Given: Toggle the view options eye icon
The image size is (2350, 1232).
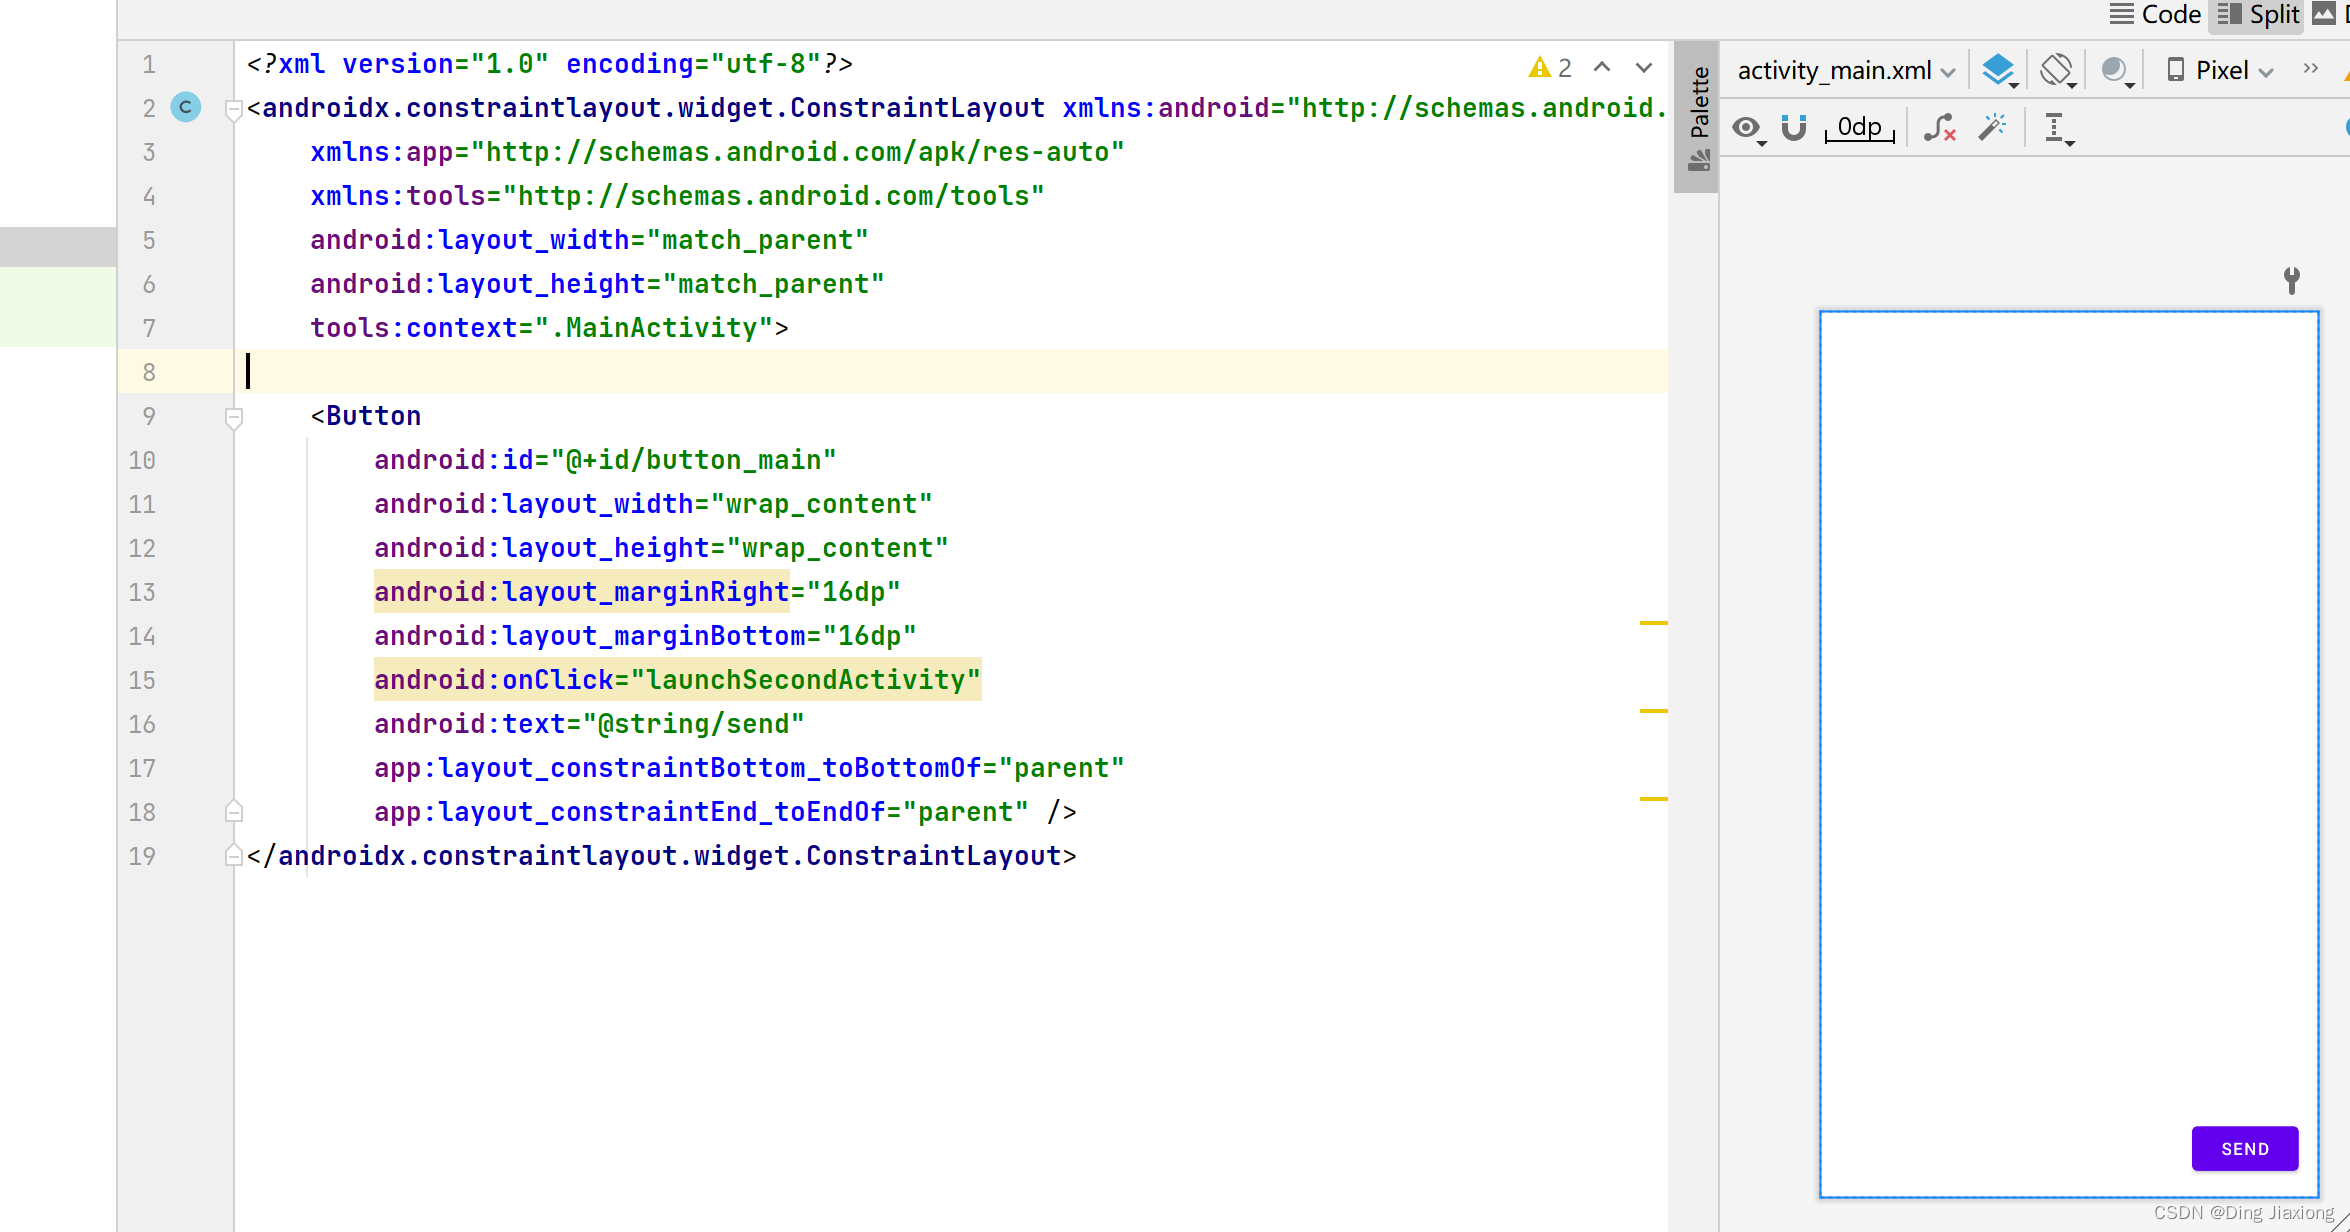Looking at the screenshot, I should click(x=1747, y=128).
